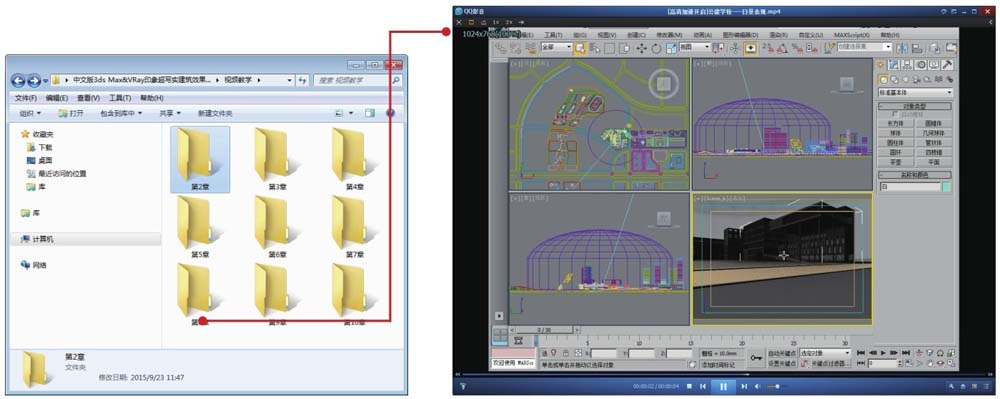Screen dimensions: 1000x399
Task: Open the MAXScript(X) menu
Action: (x=852, y=35)
